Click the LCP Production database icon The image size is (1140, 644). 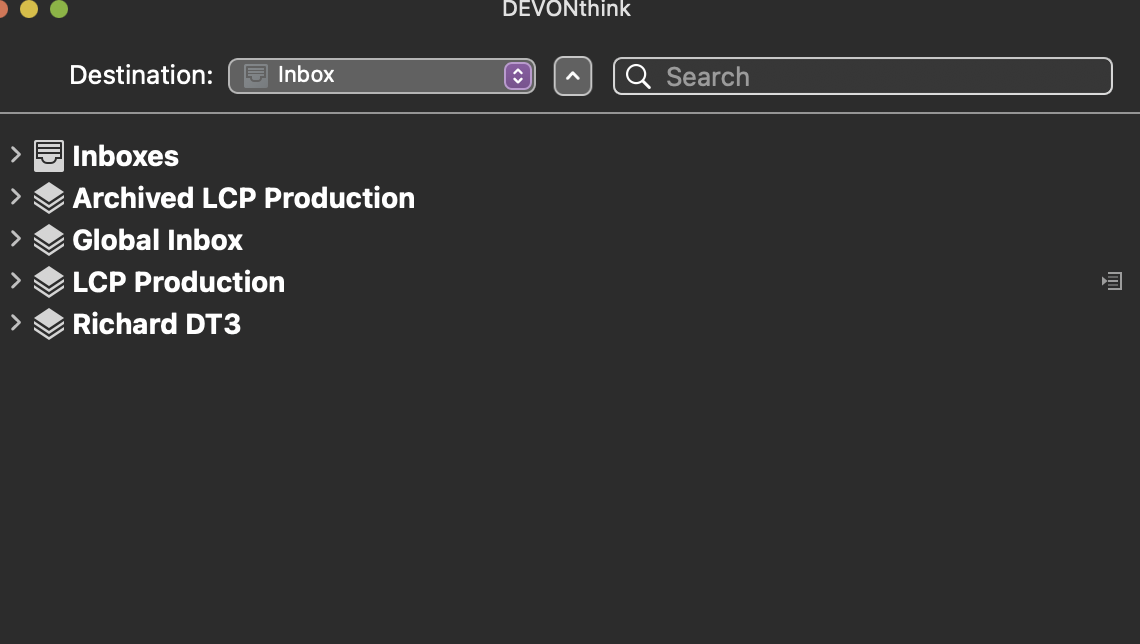(x=49, y=282)
